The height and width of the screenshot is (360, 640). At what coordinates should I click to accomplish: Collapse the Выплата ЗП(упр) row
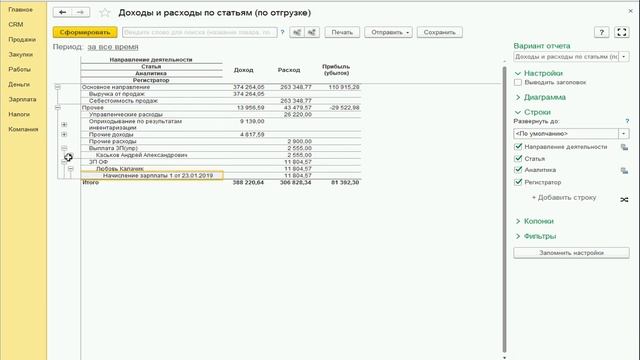64,148
